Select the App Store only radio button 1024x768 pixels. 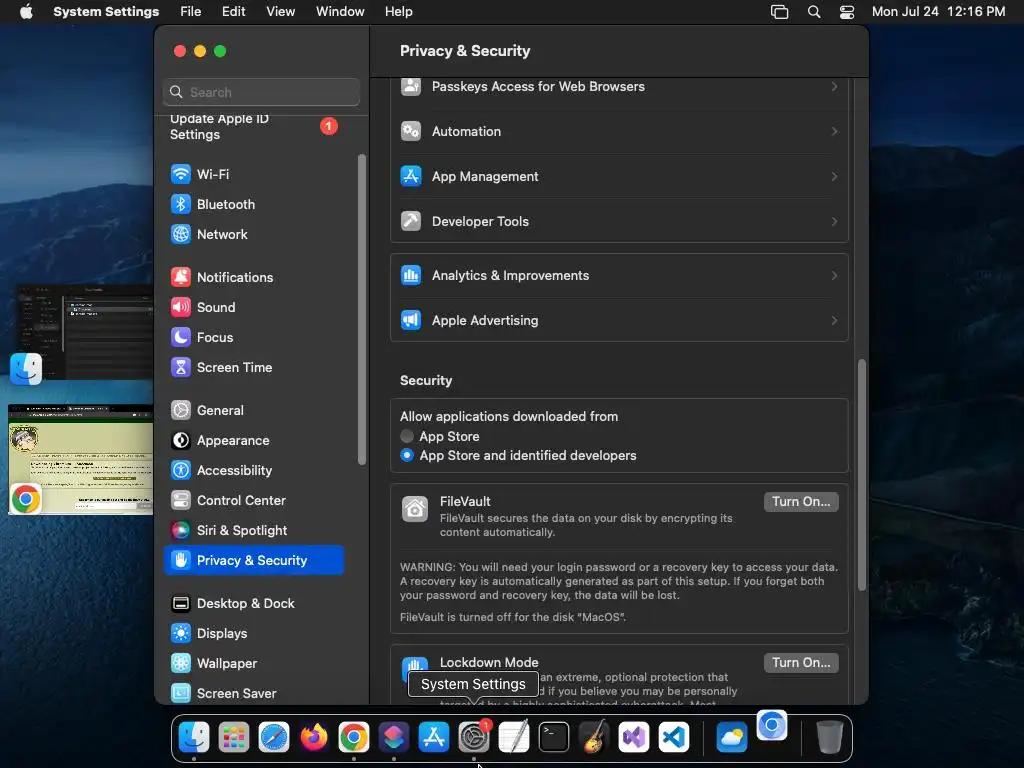point(407,436)
